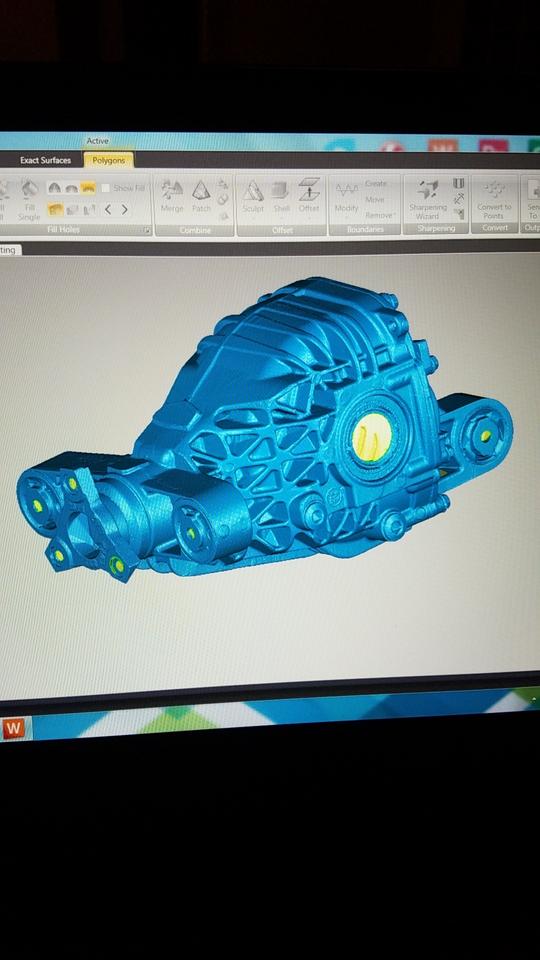Screen dimensions: 540x960
Task: Click bottom small icon in Combine group
Action: [x=223, y=216]
